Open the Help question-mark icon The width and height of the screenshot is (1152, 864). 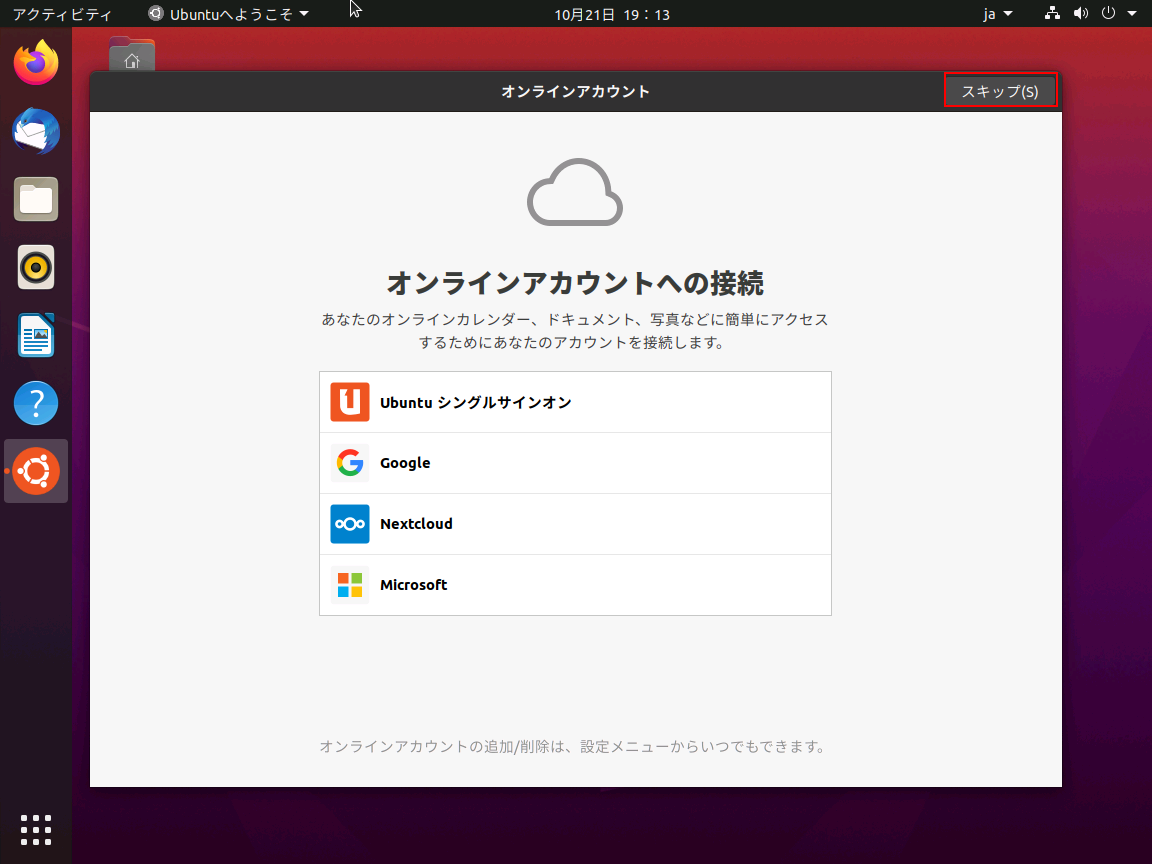[x=36, y=403]
